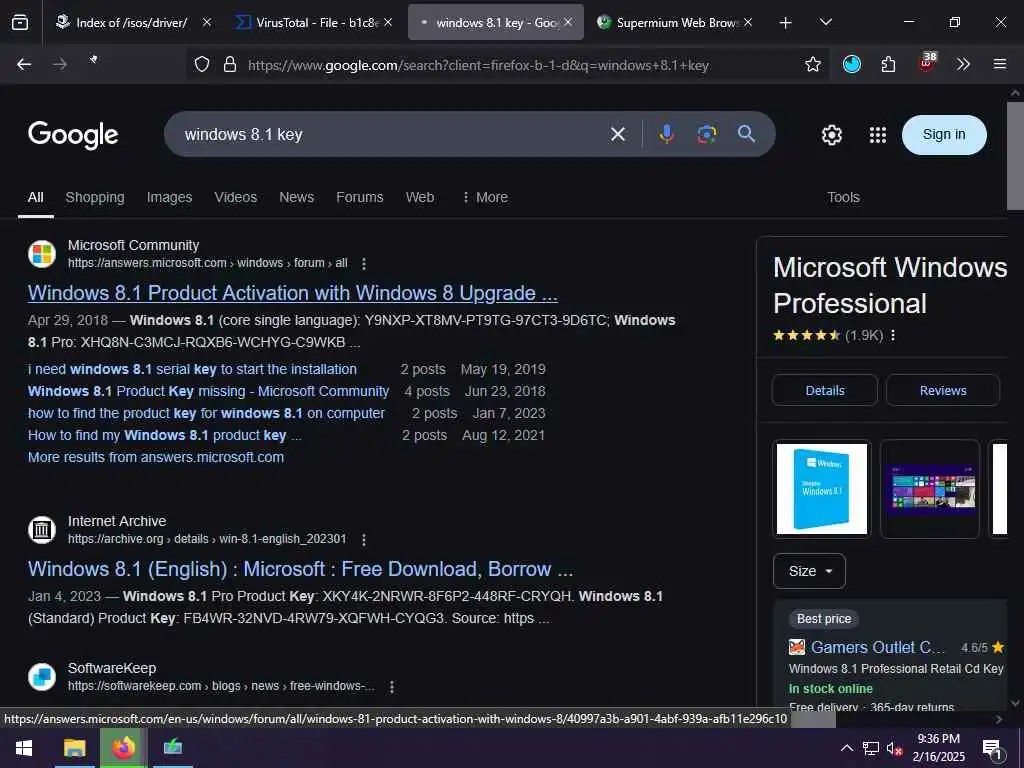Open the search Tools button

pos(843,197)
